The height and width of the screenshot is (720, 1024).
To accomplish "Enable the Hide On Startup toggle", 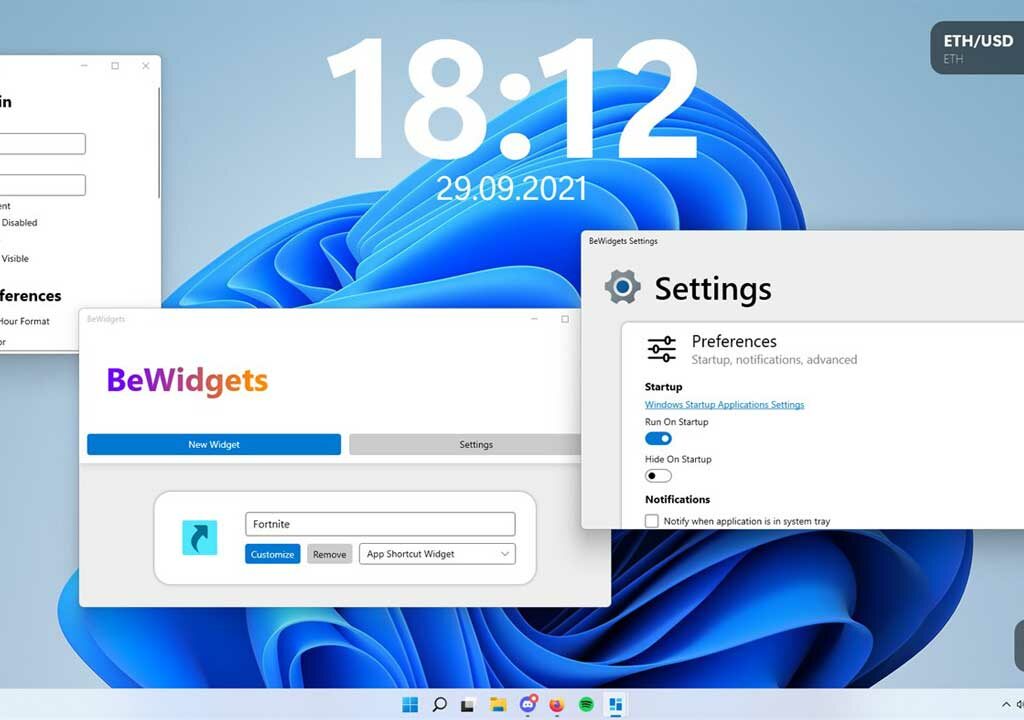I will (657, 475).
